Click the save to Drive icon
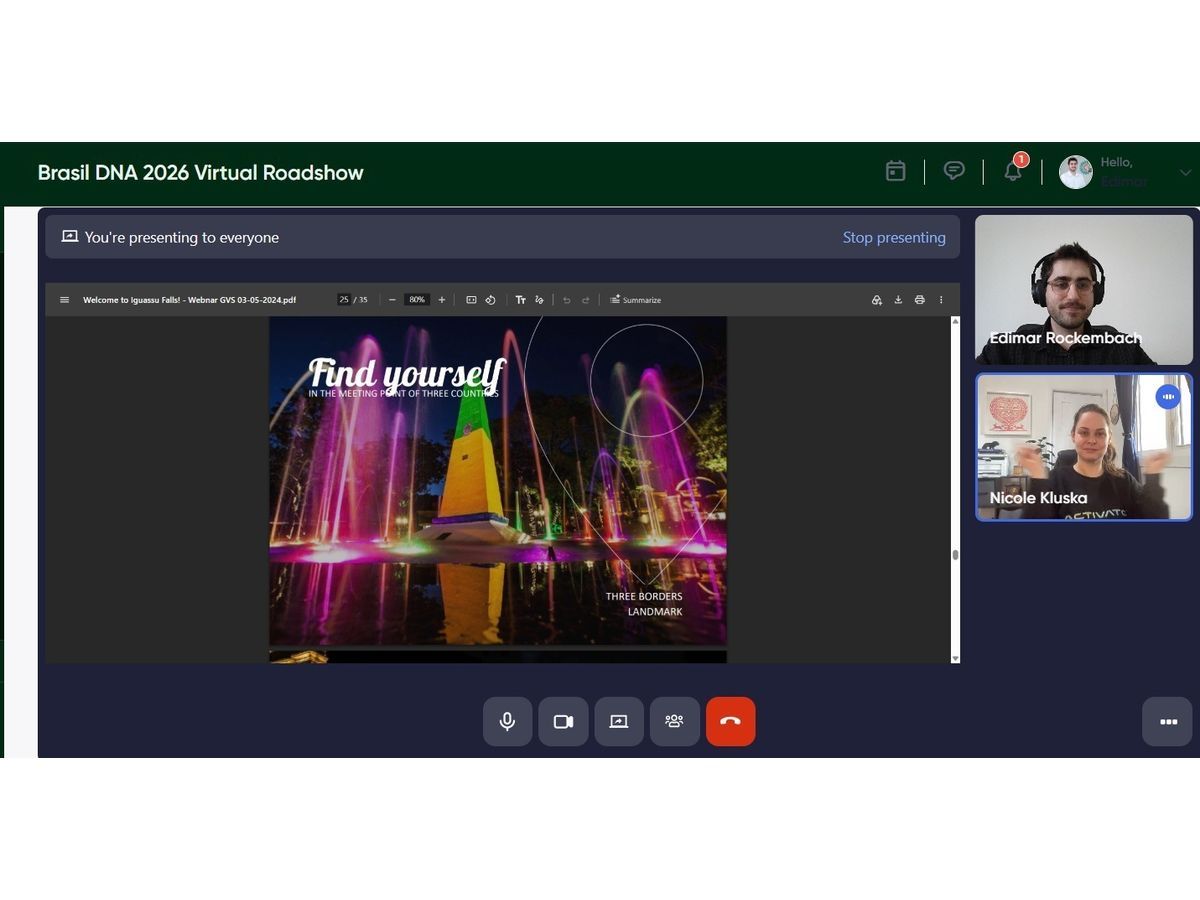 click(876, 300)
